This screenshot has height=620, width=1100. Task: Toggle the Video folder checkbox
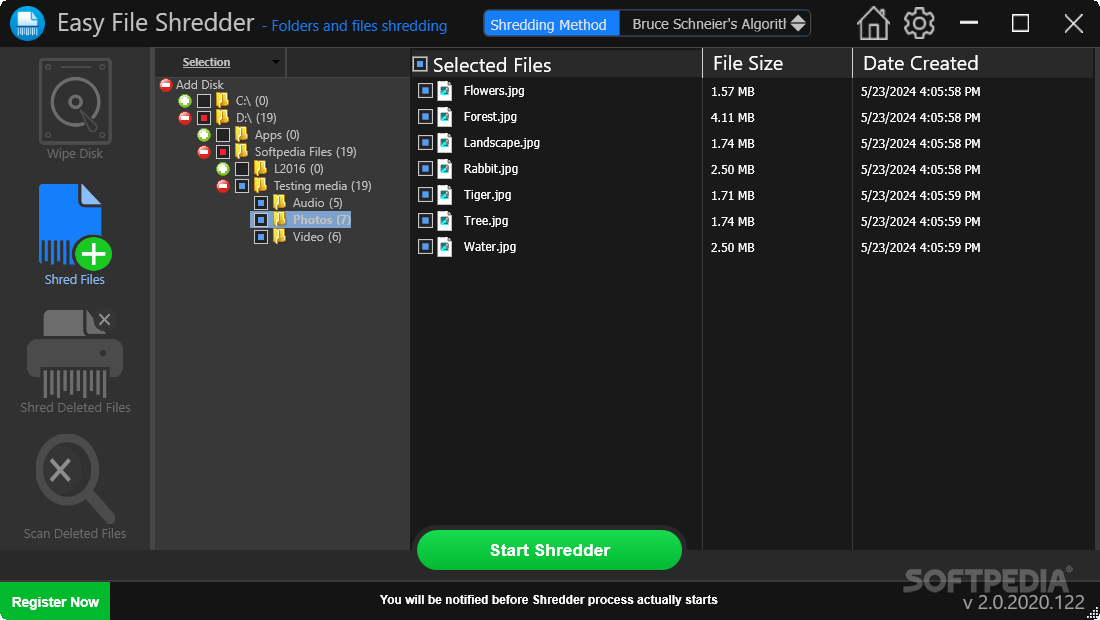pyautogui.click(x=260, y=237)
